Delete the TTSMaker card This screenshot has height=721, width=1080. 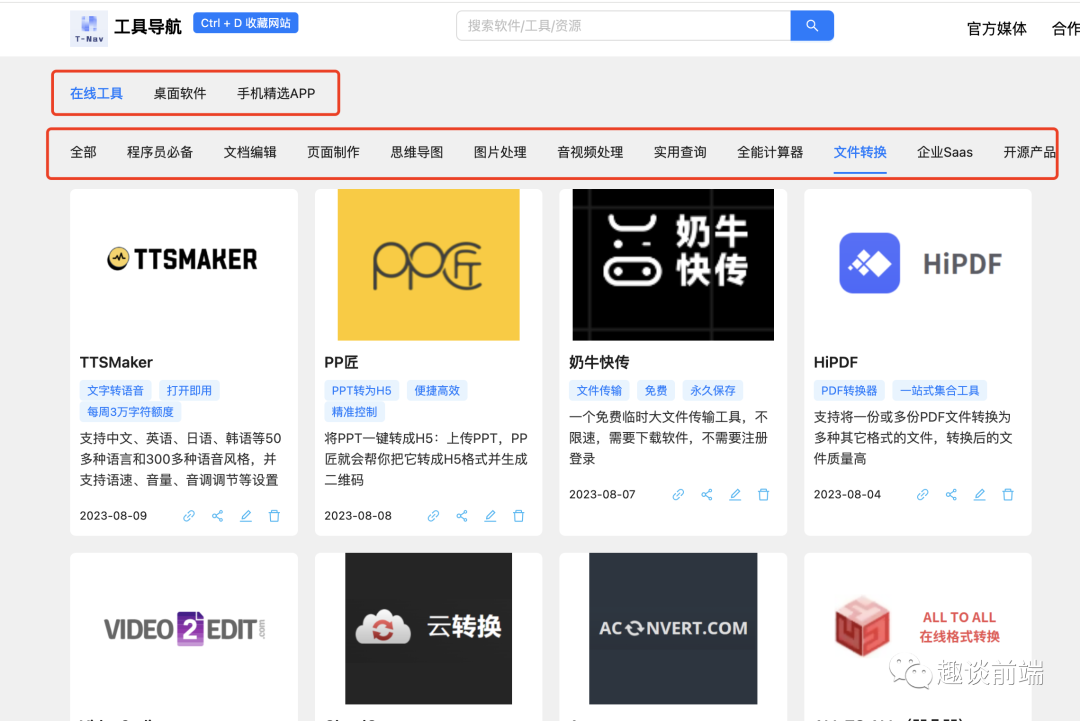click(x=274, y=516)
